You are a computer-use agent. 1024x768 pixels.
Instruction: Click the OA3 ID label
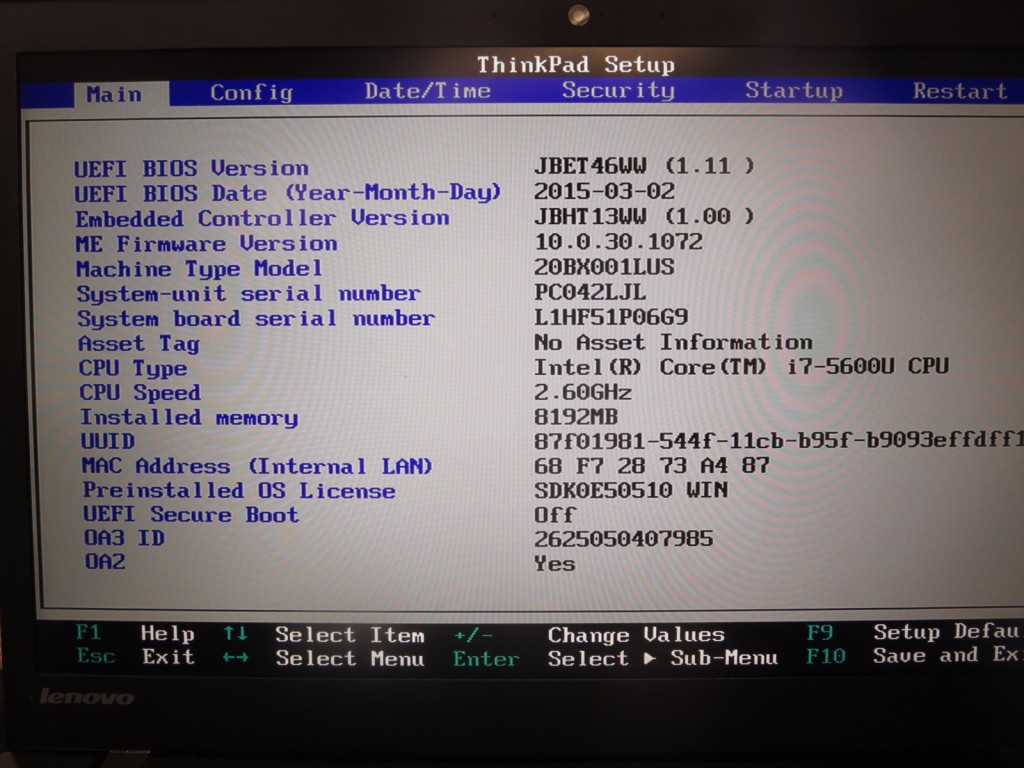tap(124, 538)
